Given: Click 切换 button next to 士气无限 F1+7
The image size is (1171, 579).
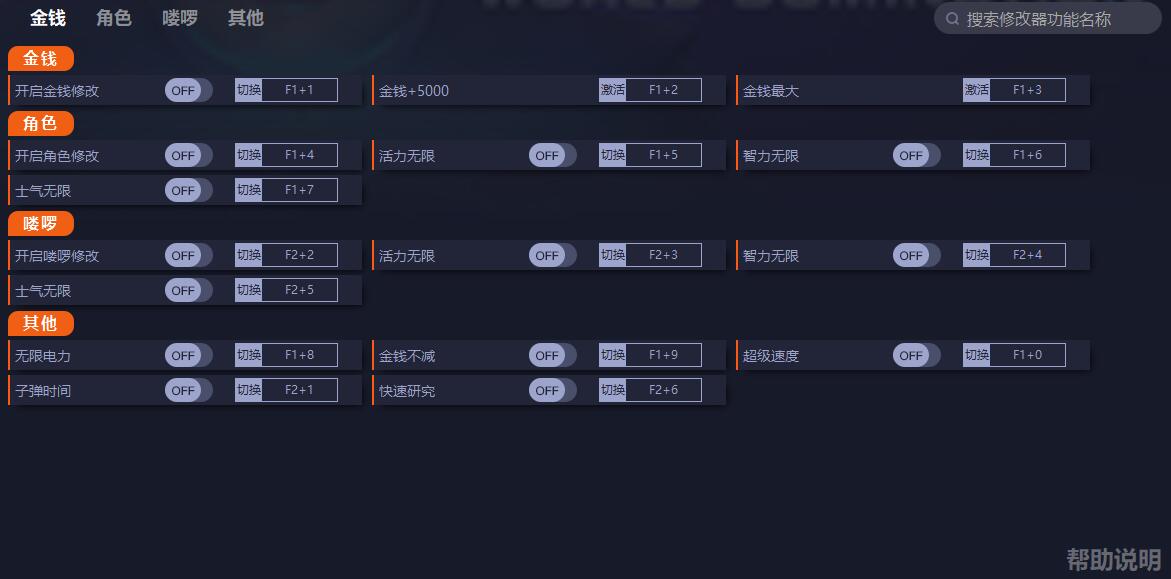Looking at the screenshot, I should (249, 191).
